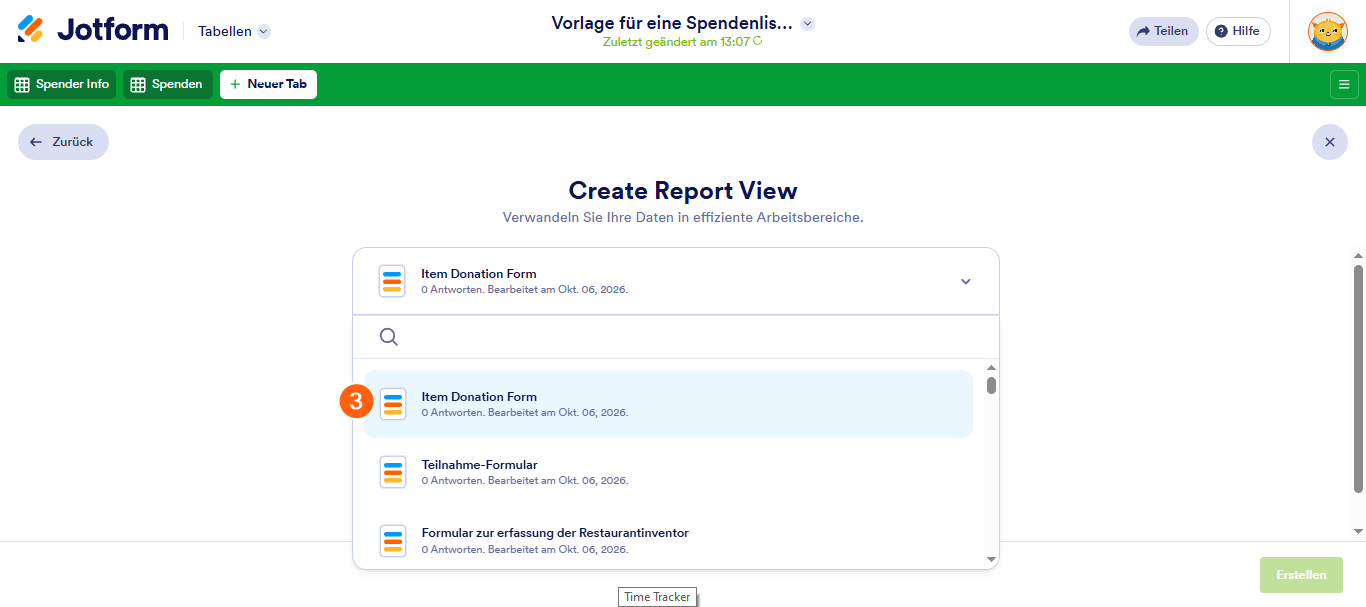Click the form search field

coord(676,337)
